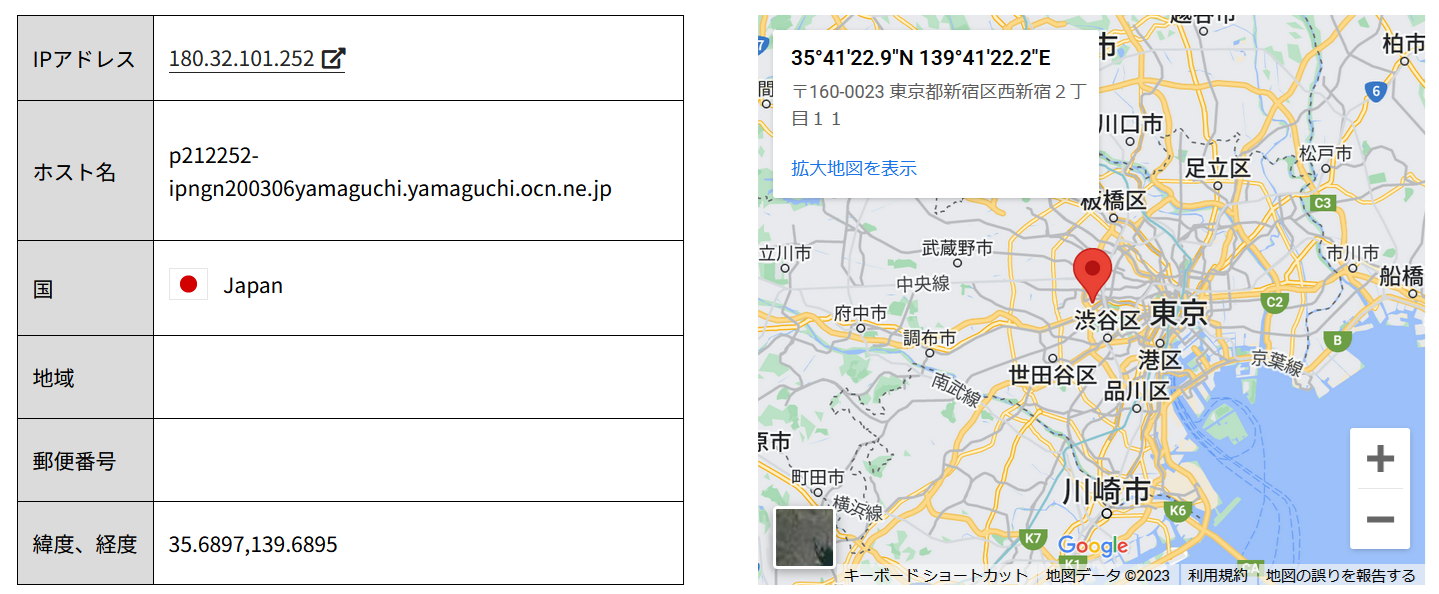Click the ホスト名 row label

coord(75,172)
